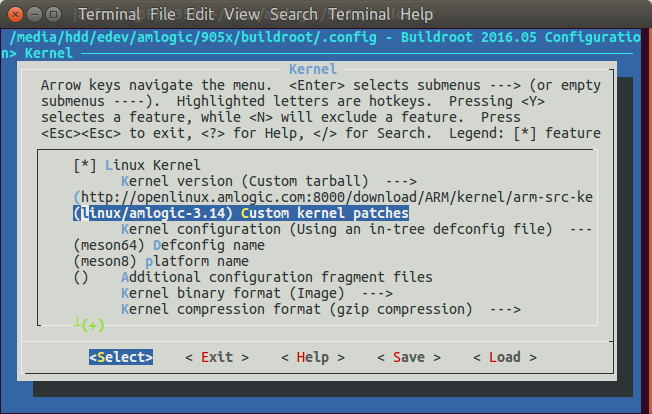Click the < Exit > button
Screen dimensions: 652x414
click(217, 357)
